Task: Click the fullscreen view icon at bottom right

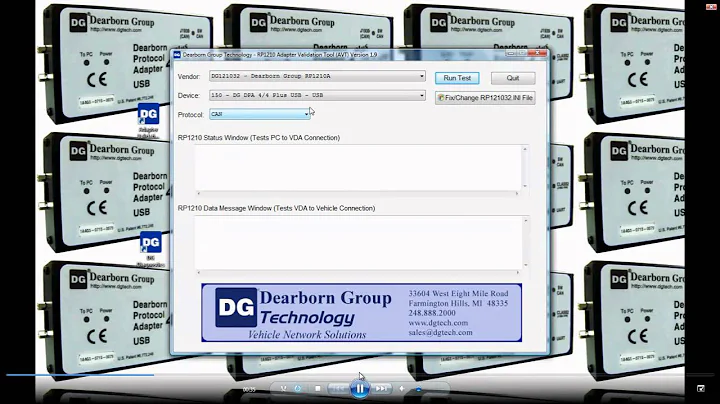Action: coord(701,388)
